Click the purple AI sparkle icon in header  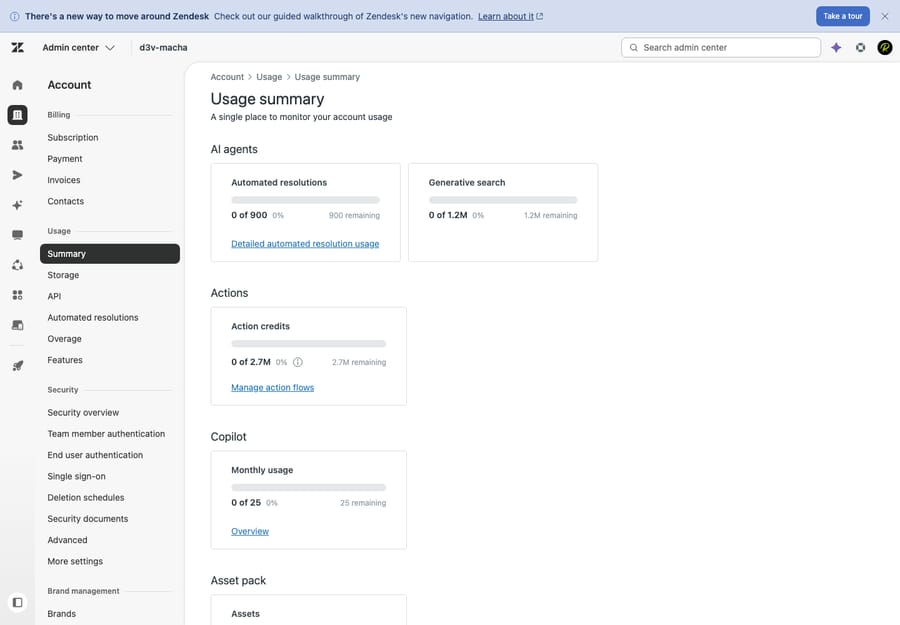[836, 48]
